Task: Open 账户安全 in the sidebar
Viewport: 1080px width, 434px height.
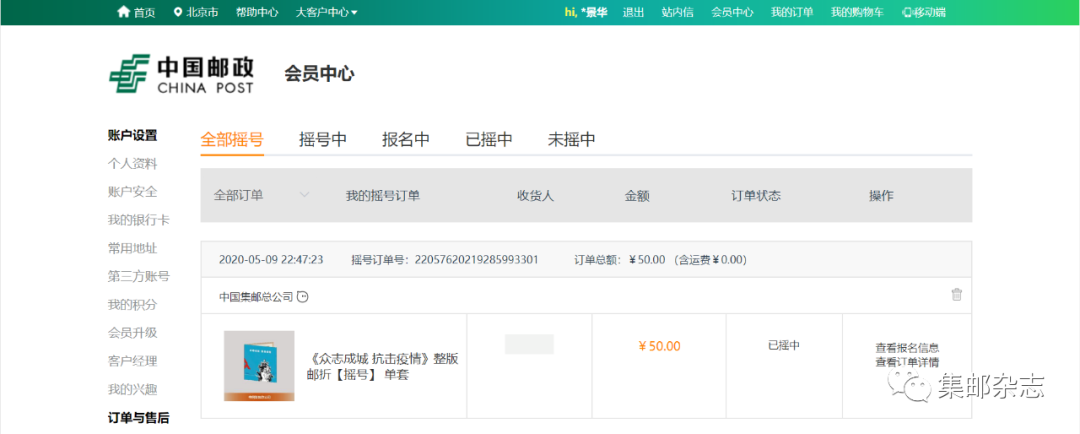Action: [x=132, y=192]
